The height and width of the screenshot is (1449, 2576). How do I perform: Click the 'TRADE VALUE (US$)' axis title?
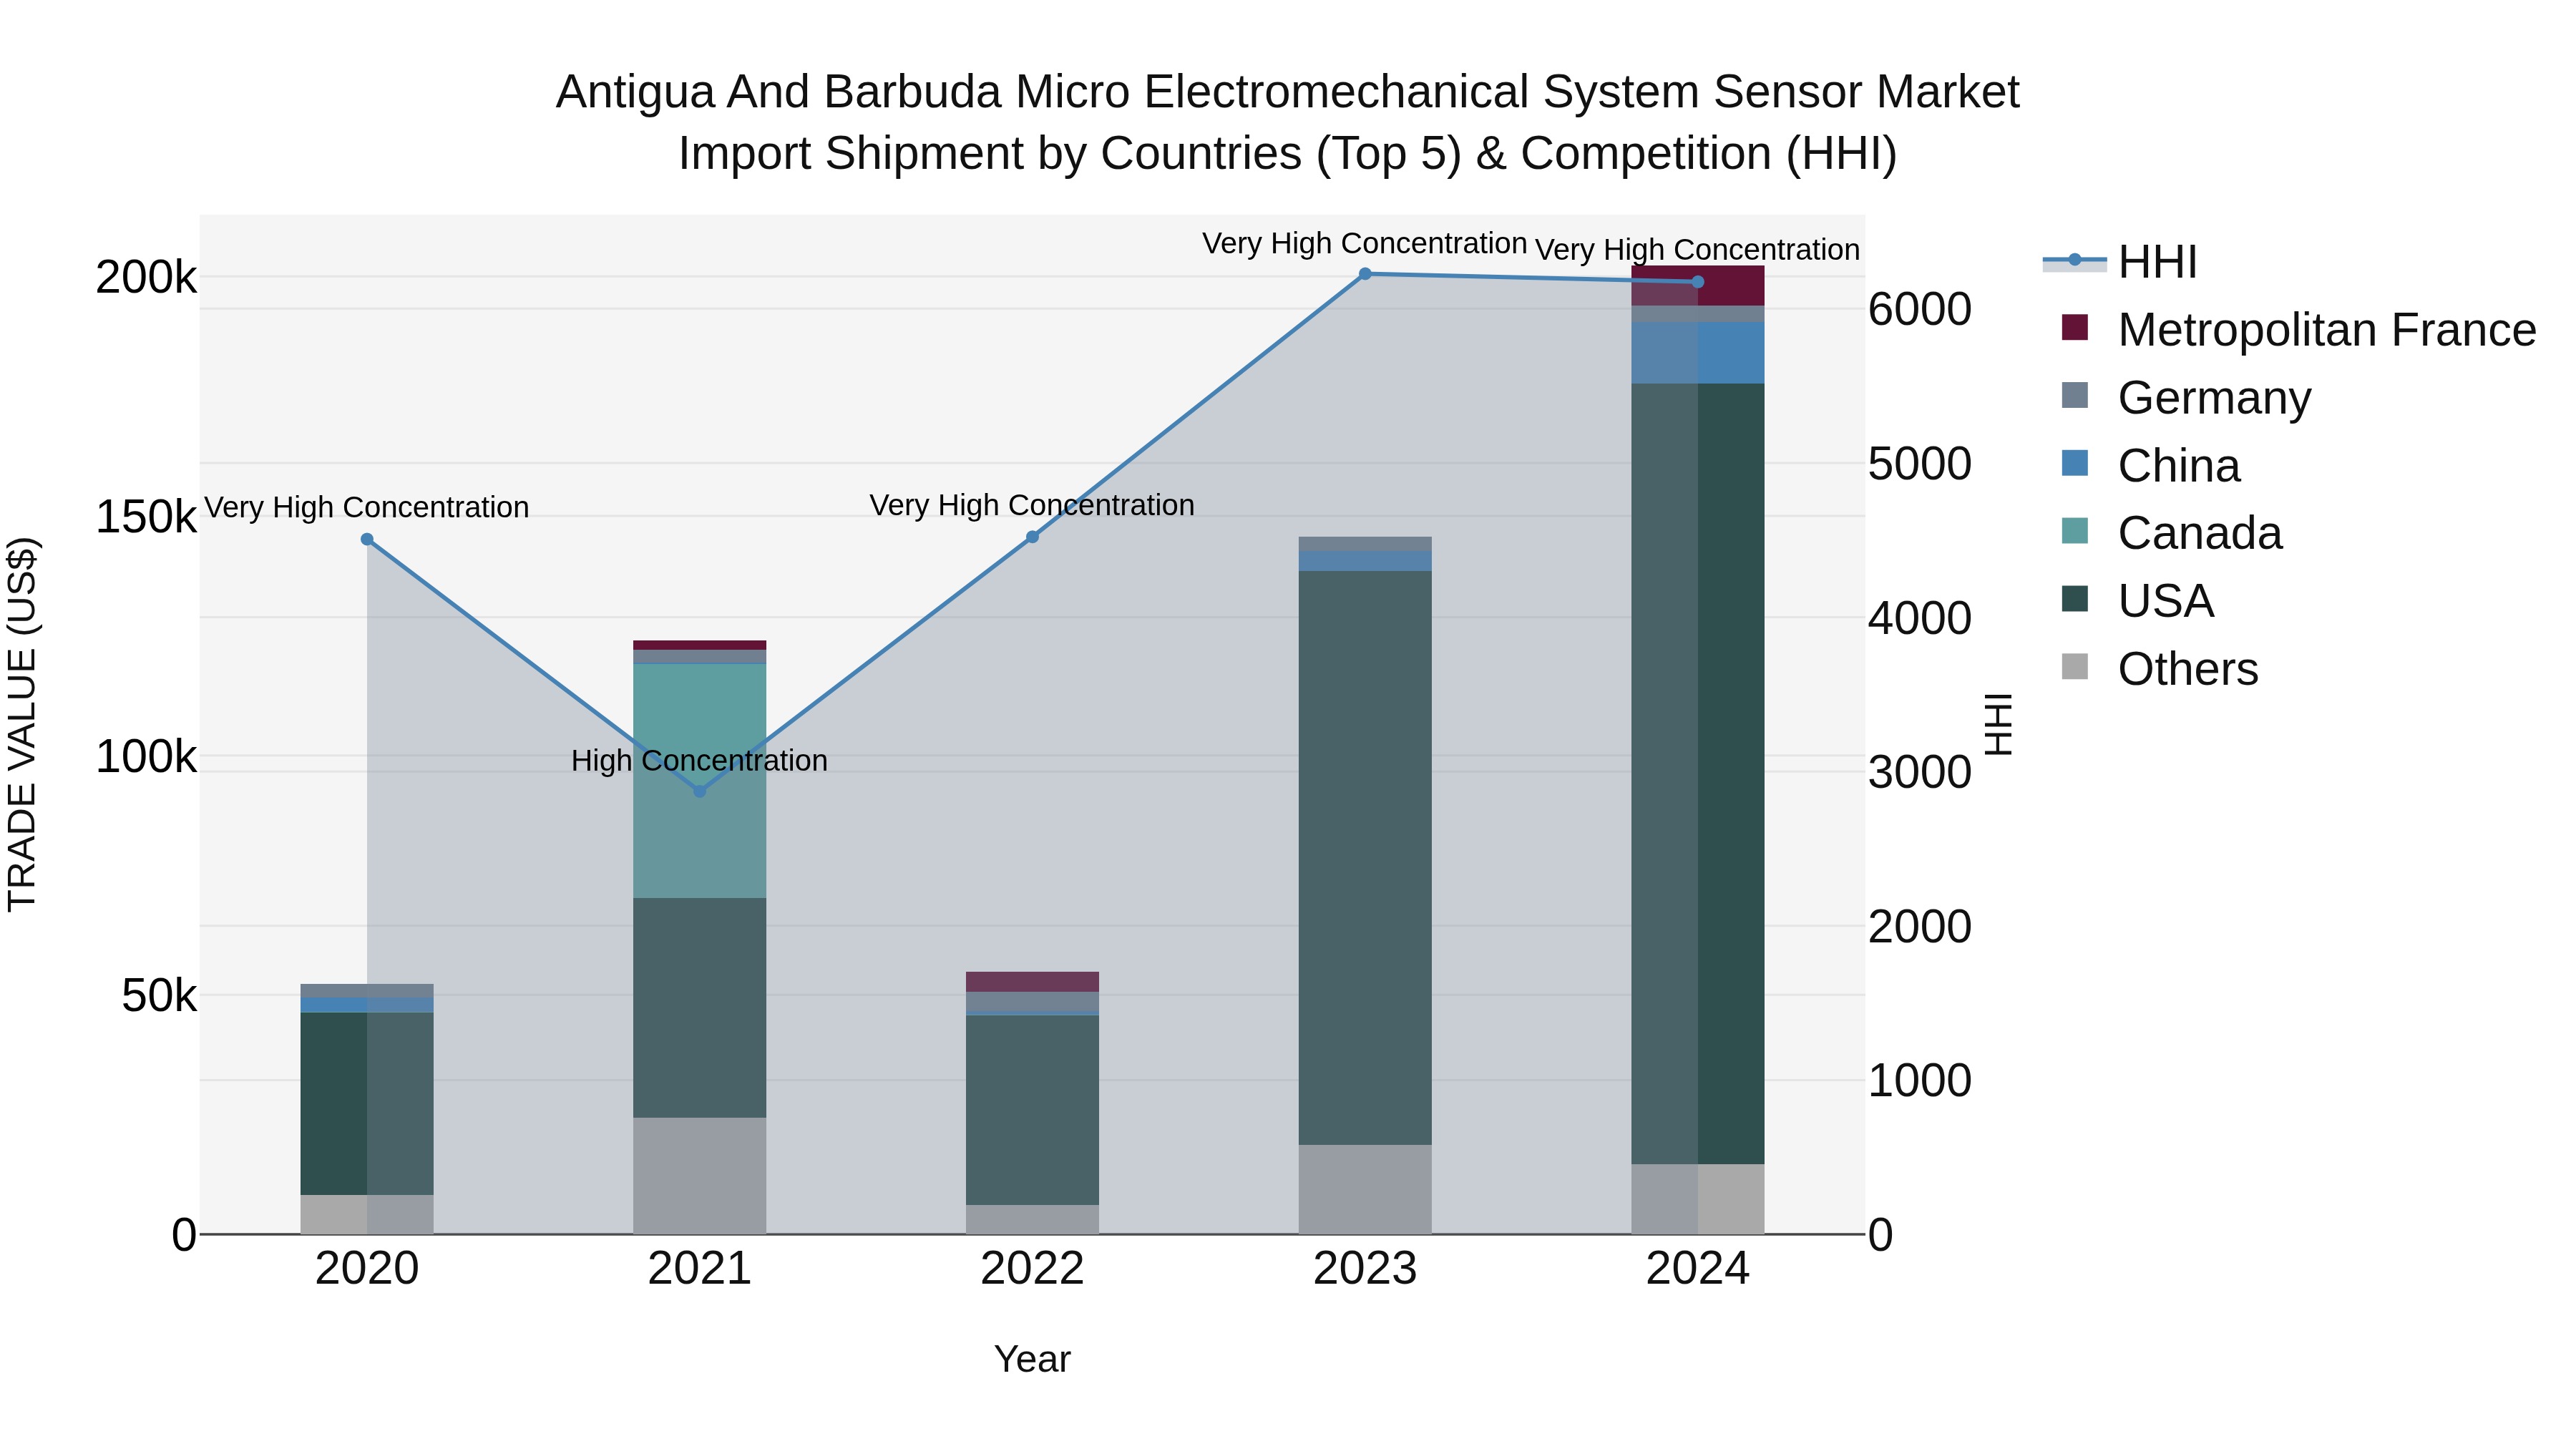click(x=22, y=724)
